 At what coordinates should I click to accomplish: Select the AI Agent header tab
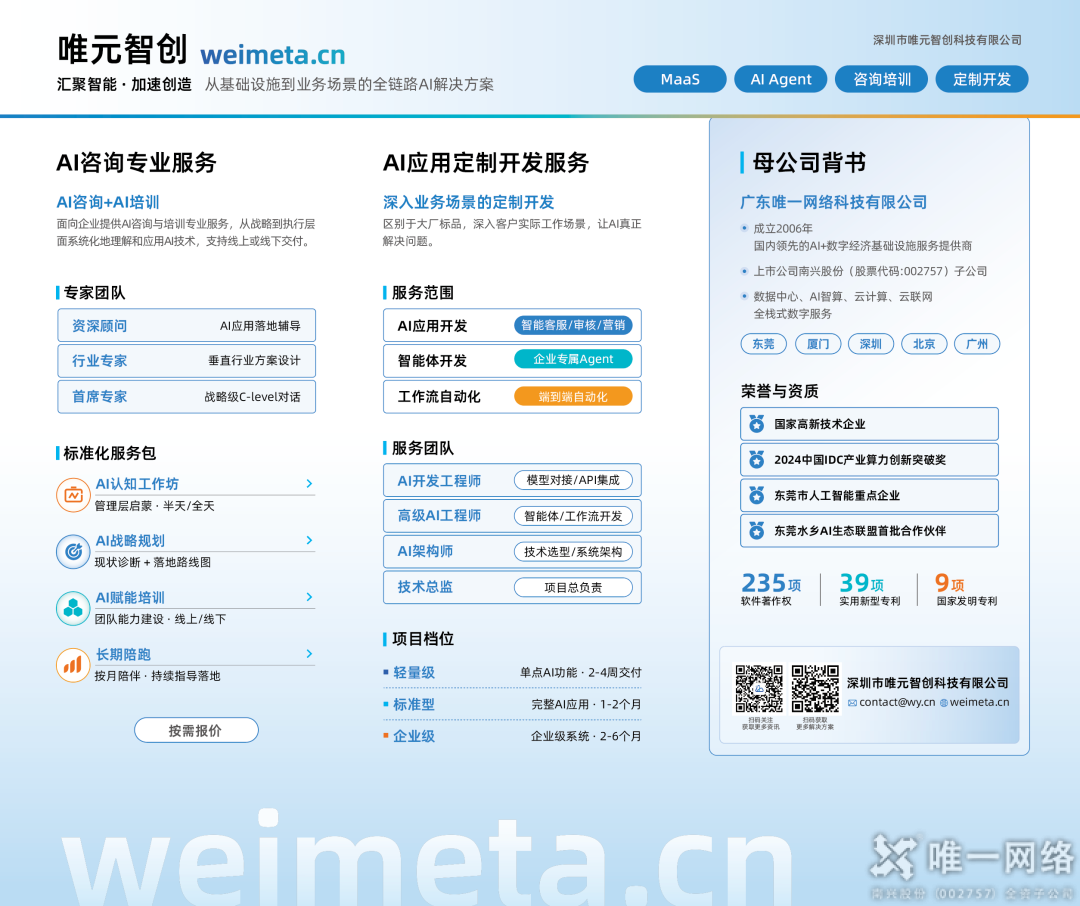click(x=781, y=79)
